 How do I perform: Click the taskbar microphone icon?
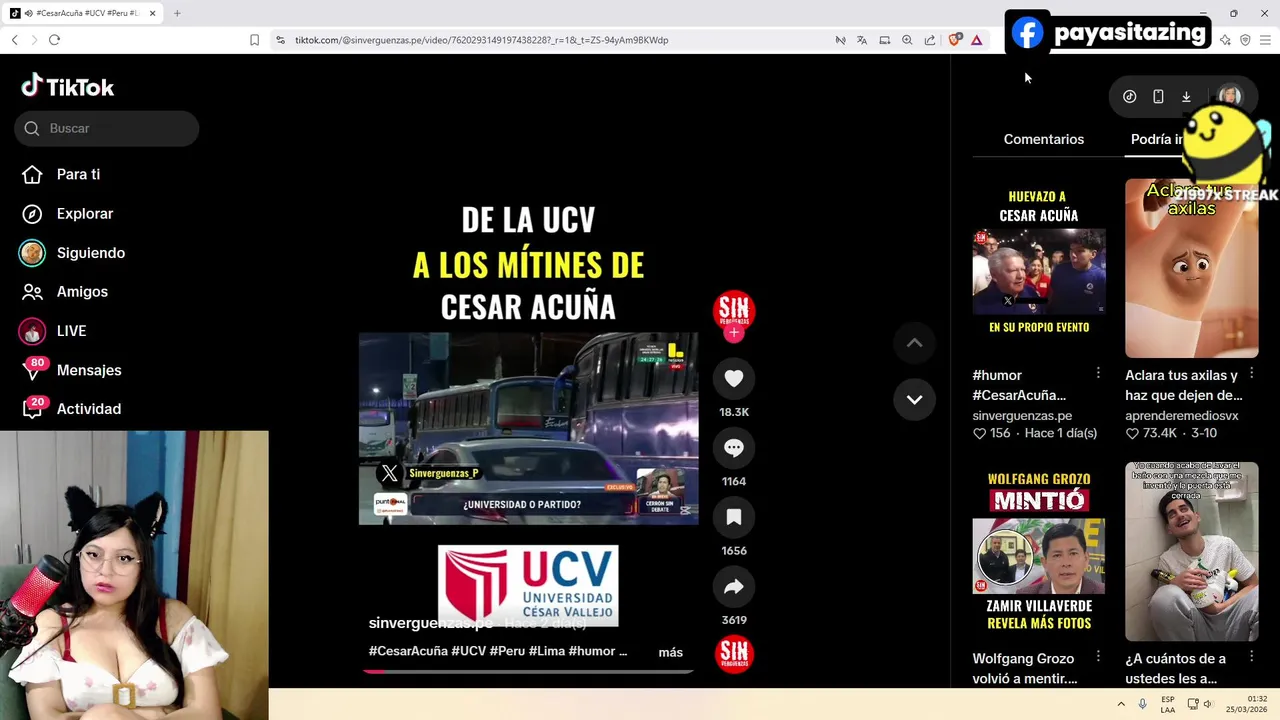click(x=1142, y=704)
